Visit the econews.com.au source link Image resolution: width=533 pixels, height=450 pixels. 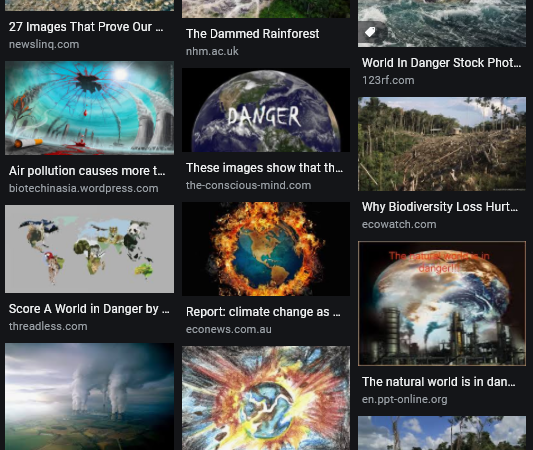point(229,329)
